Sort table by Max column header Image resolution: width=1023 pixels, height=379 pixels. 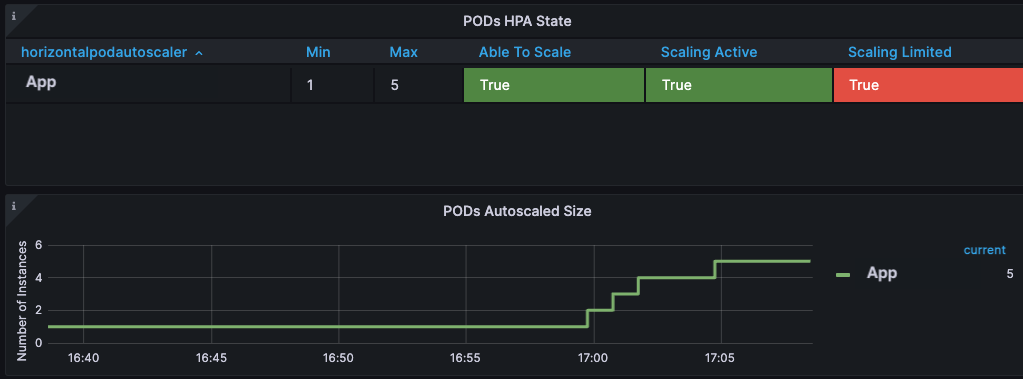(403, 52)
